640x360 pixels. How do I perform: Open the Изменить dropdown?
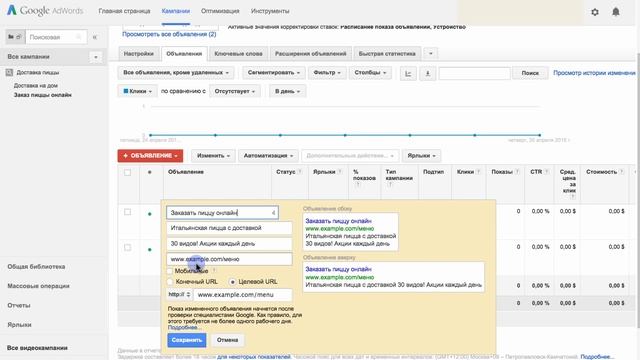[x=213, y=156]
